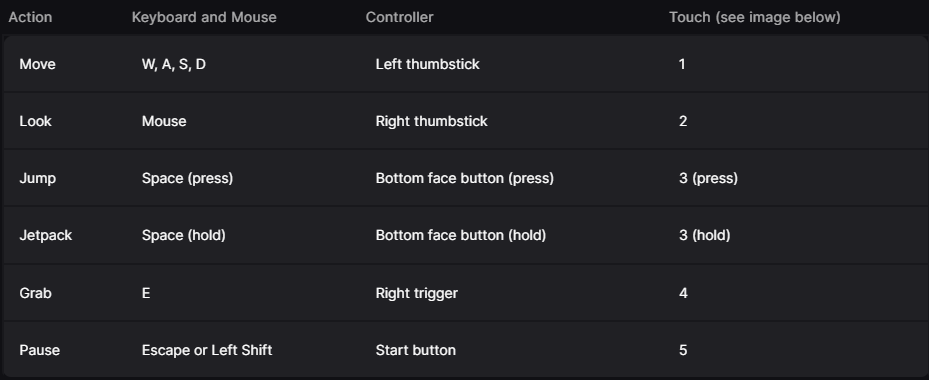Image resolution: width=929 pixels, height=380 pixels.
Task: Click Bottom face button (press) cell
Action: coord(464,178)
